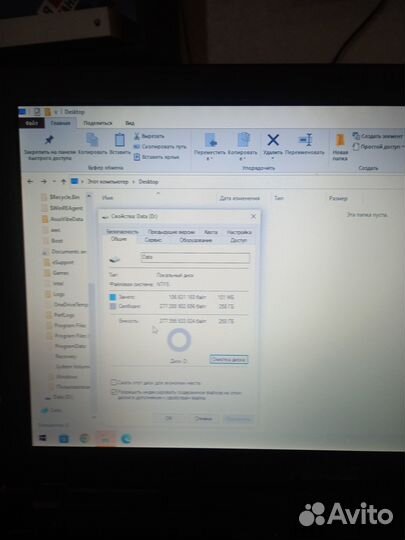Screen dimensions: 405x540
Task: Open the Предыдущие версии tab
Action: tap(171, 232)
